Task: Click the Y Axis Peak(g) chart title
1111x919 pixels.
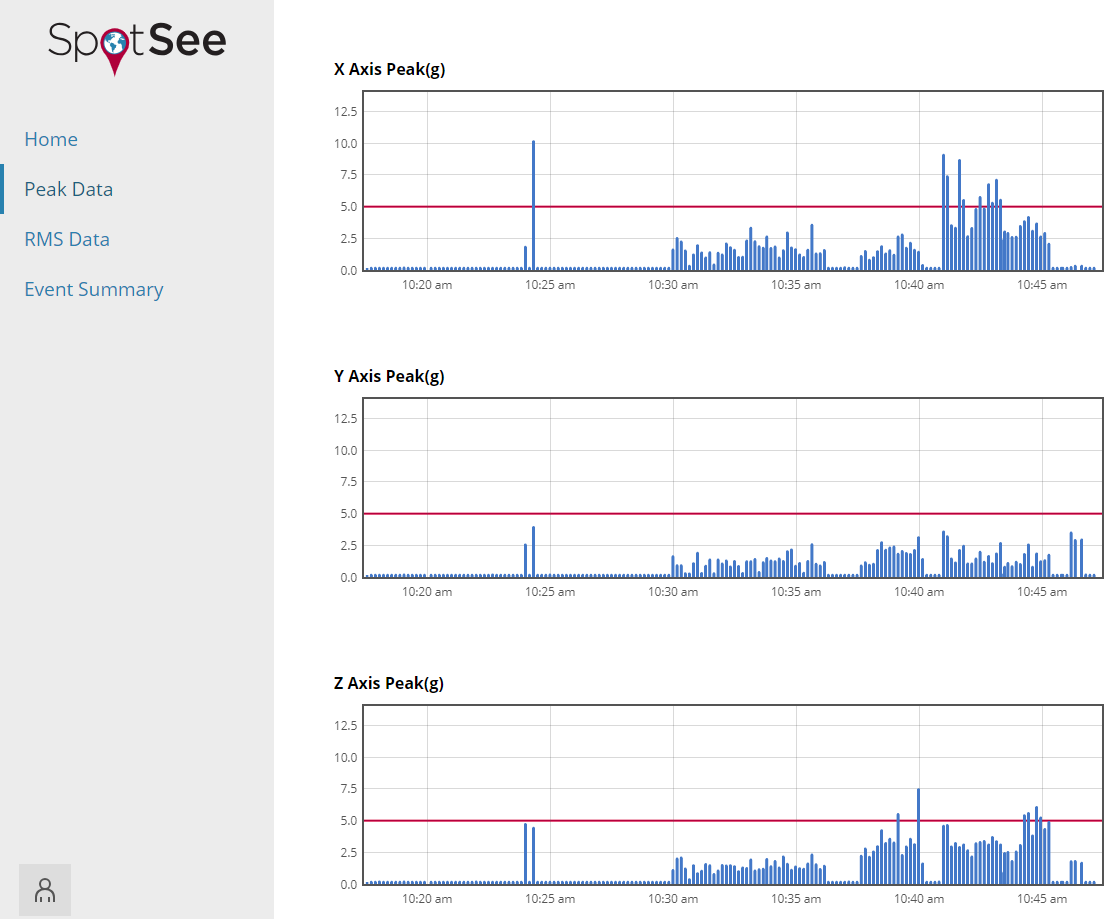Action: (389, 376)
